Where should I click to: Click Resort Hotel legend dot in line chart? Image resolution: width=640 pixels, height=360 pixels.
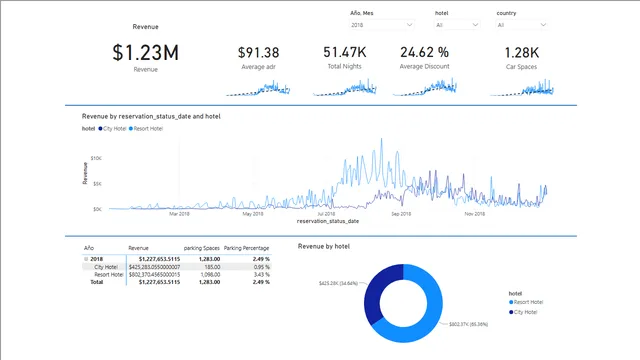[x=131, y=129]
